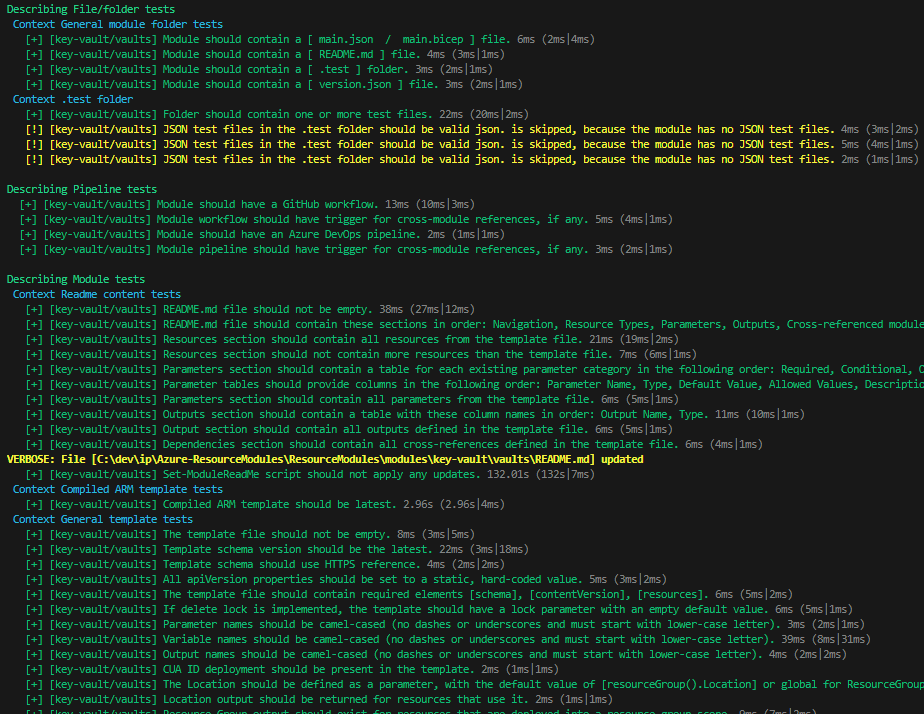Screen dimensions: 924x714
Task: Select the [+] marker for Output names camel-cased test
Action: coord(34,653)
